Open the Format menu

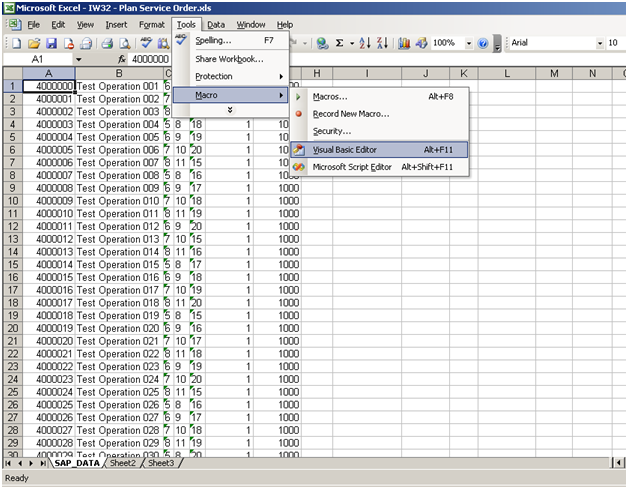[152, 25]
